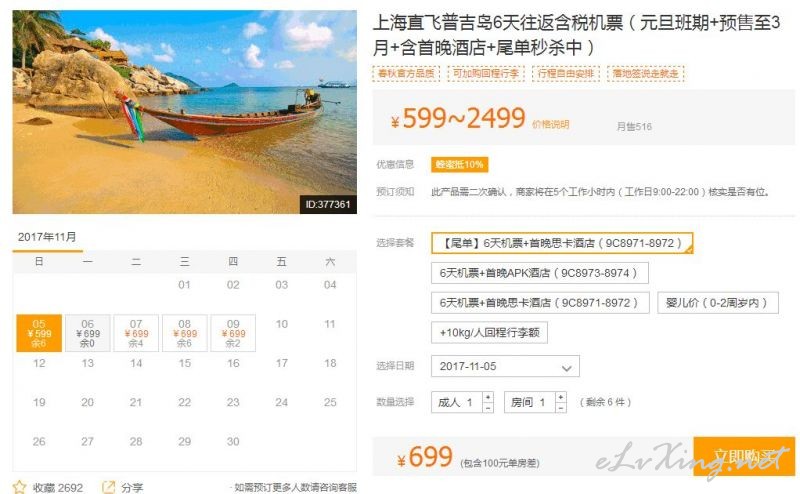Screen dimensions: 800x494
Task: Click the 立即购买 buy now button
Action: 744,456
